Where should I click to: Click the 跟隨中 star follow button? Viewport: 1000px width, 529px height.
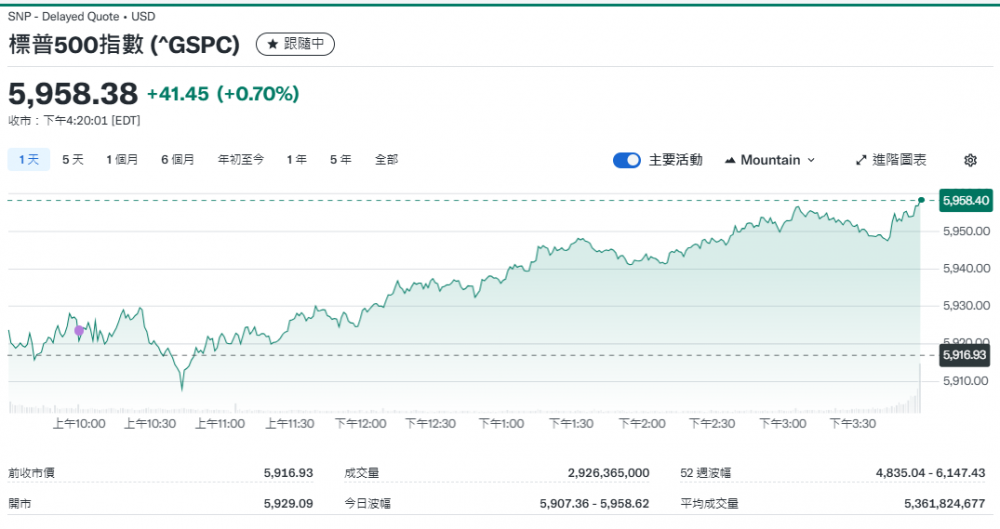(296, 44)
